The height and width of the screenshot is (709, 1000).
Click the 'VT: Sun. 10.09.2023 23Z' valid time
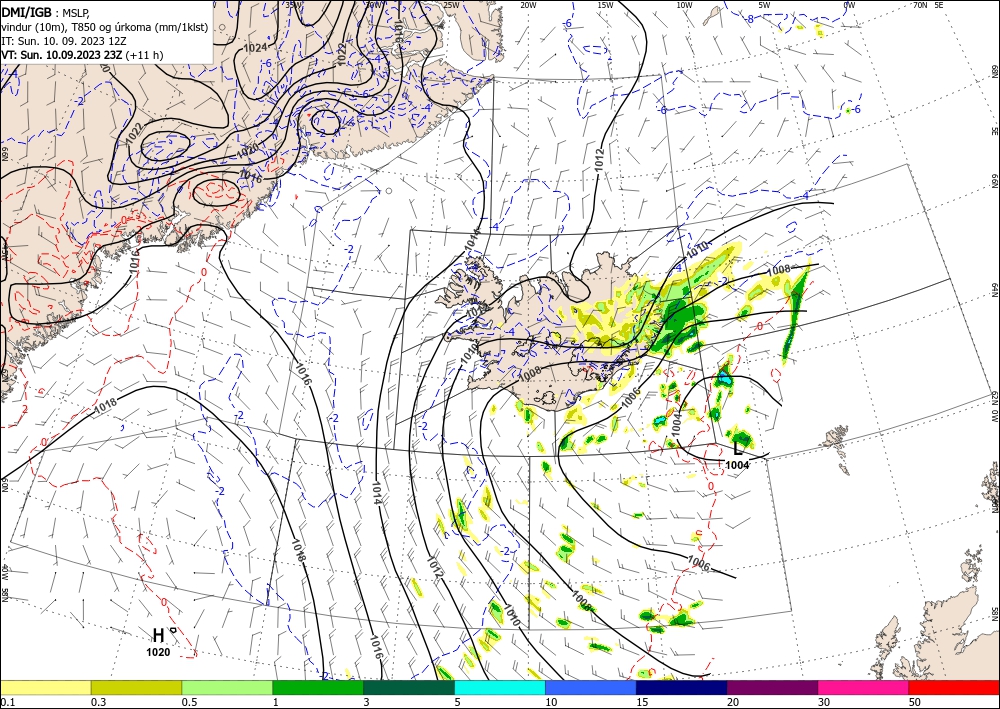(62, 55)
